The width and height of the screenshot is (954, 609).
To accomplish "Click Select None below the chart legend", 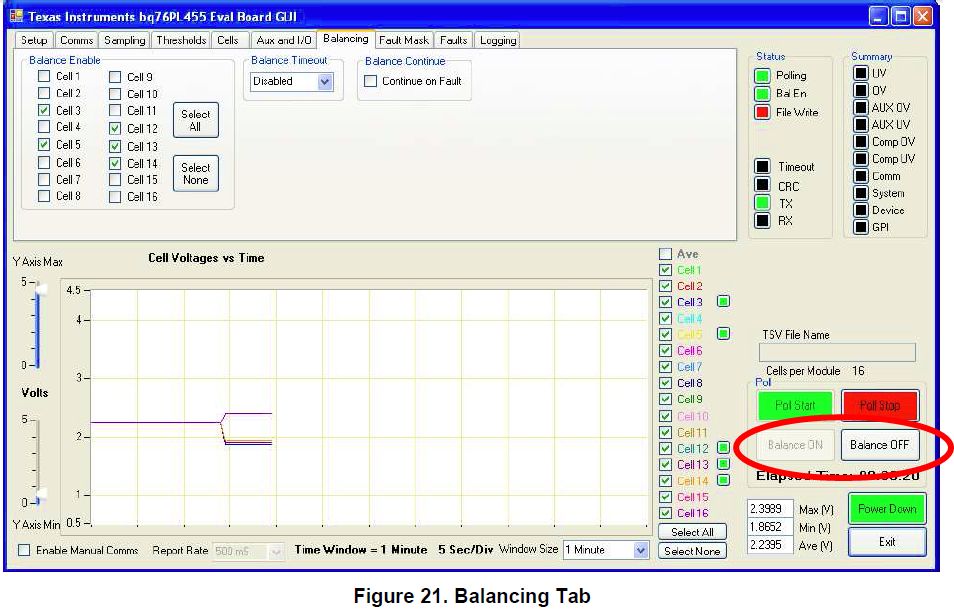I will pos(692,551).
